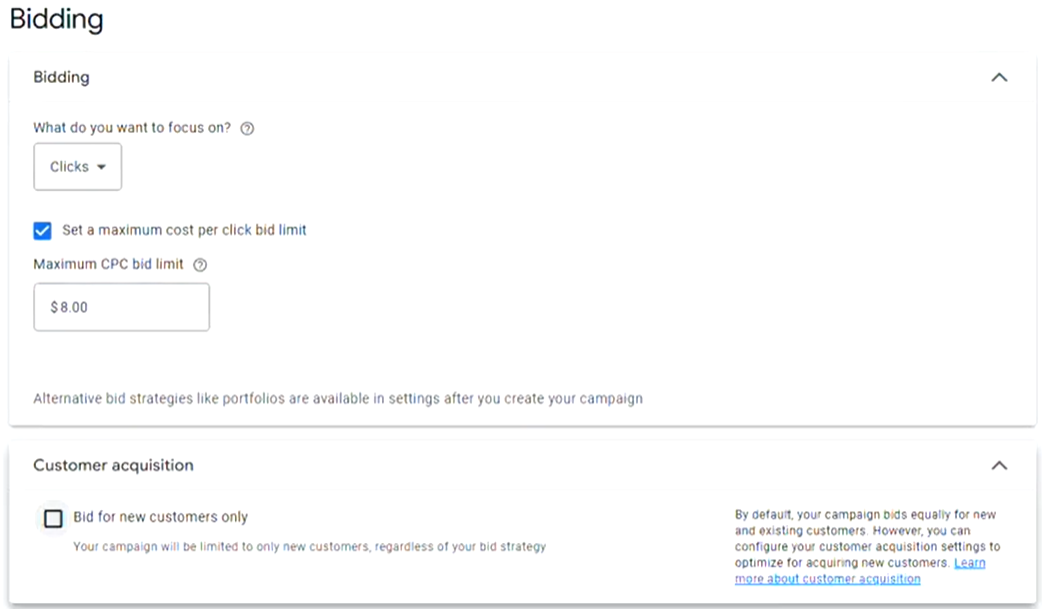
Task: Click help icon beside Maximum CPC bid limit
Action: (x=200, y=265)
